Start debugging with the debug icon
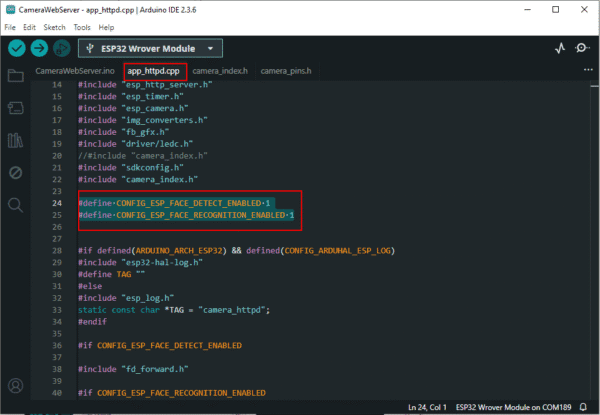The image size is (600, 415). [x=62, y=48]
